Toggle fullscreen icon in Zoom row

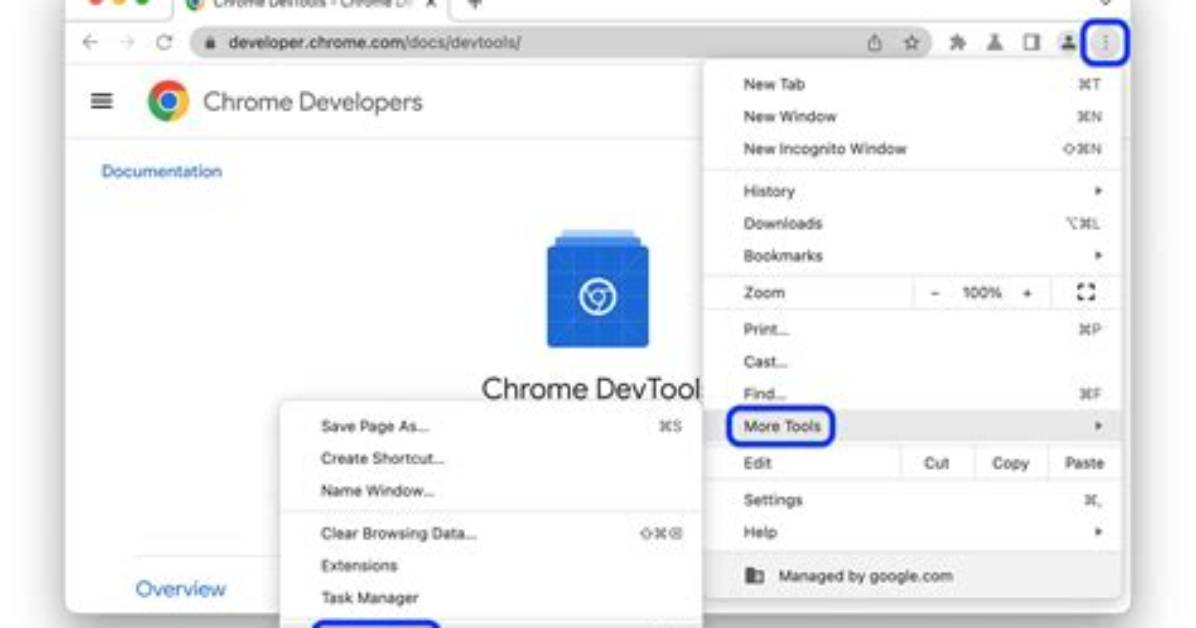(1086, 292)
